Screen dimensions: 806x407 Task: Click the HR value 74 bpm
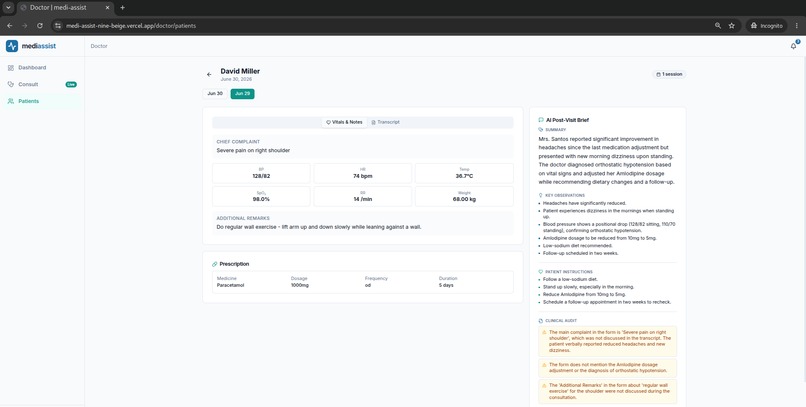coord(363,176)
